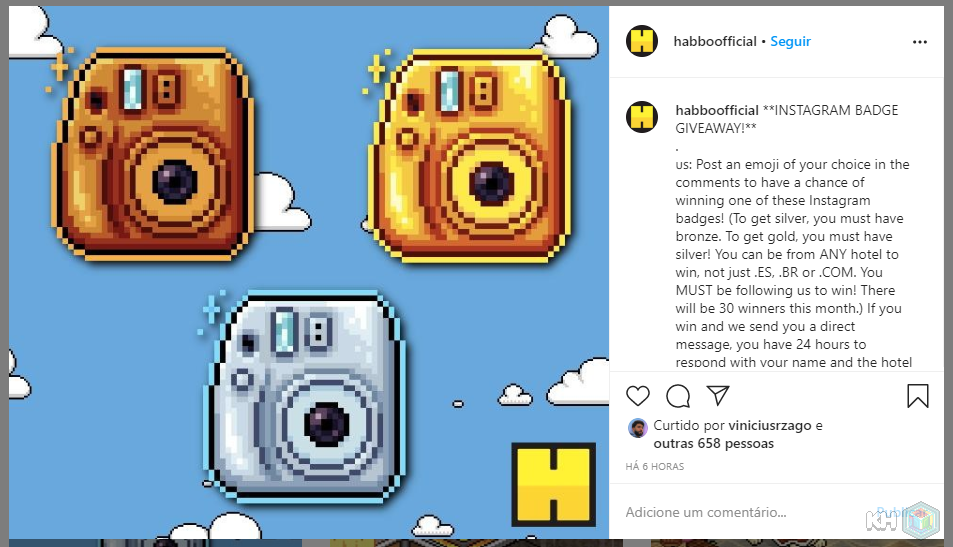953x547 pixels.
Task: Click the gold camera badge in image
Action: tap(469, 156)
